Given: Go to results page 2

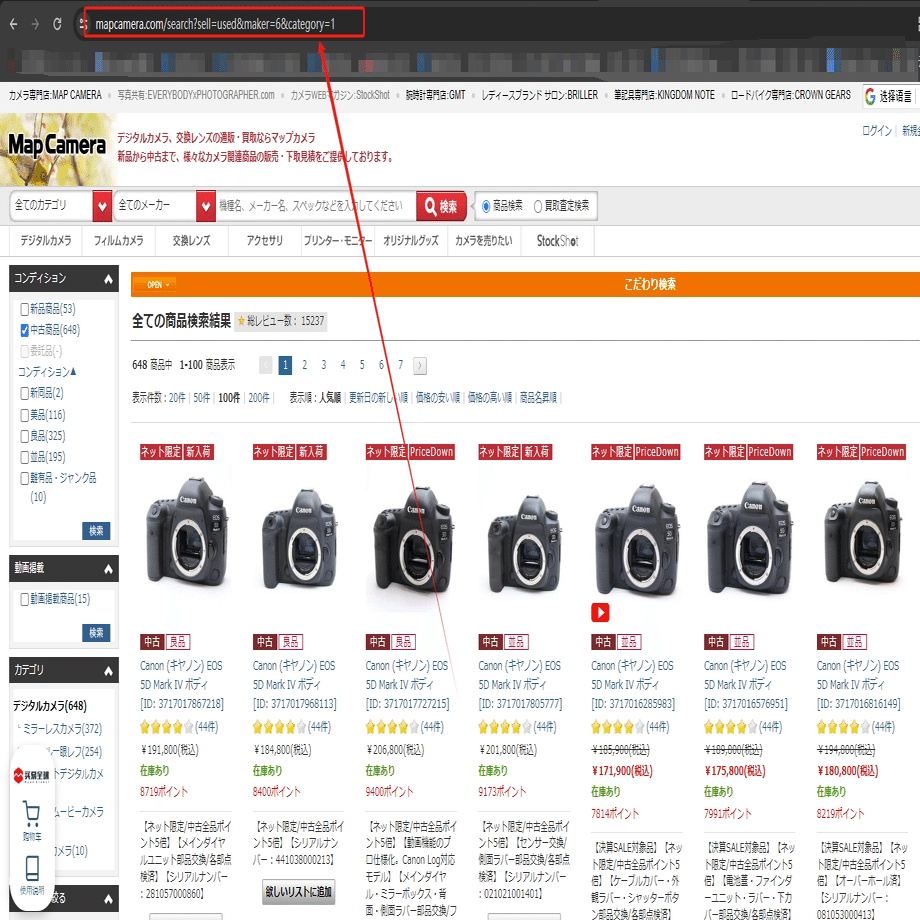Looking at the screenshot, I should (x=305, y=365).
